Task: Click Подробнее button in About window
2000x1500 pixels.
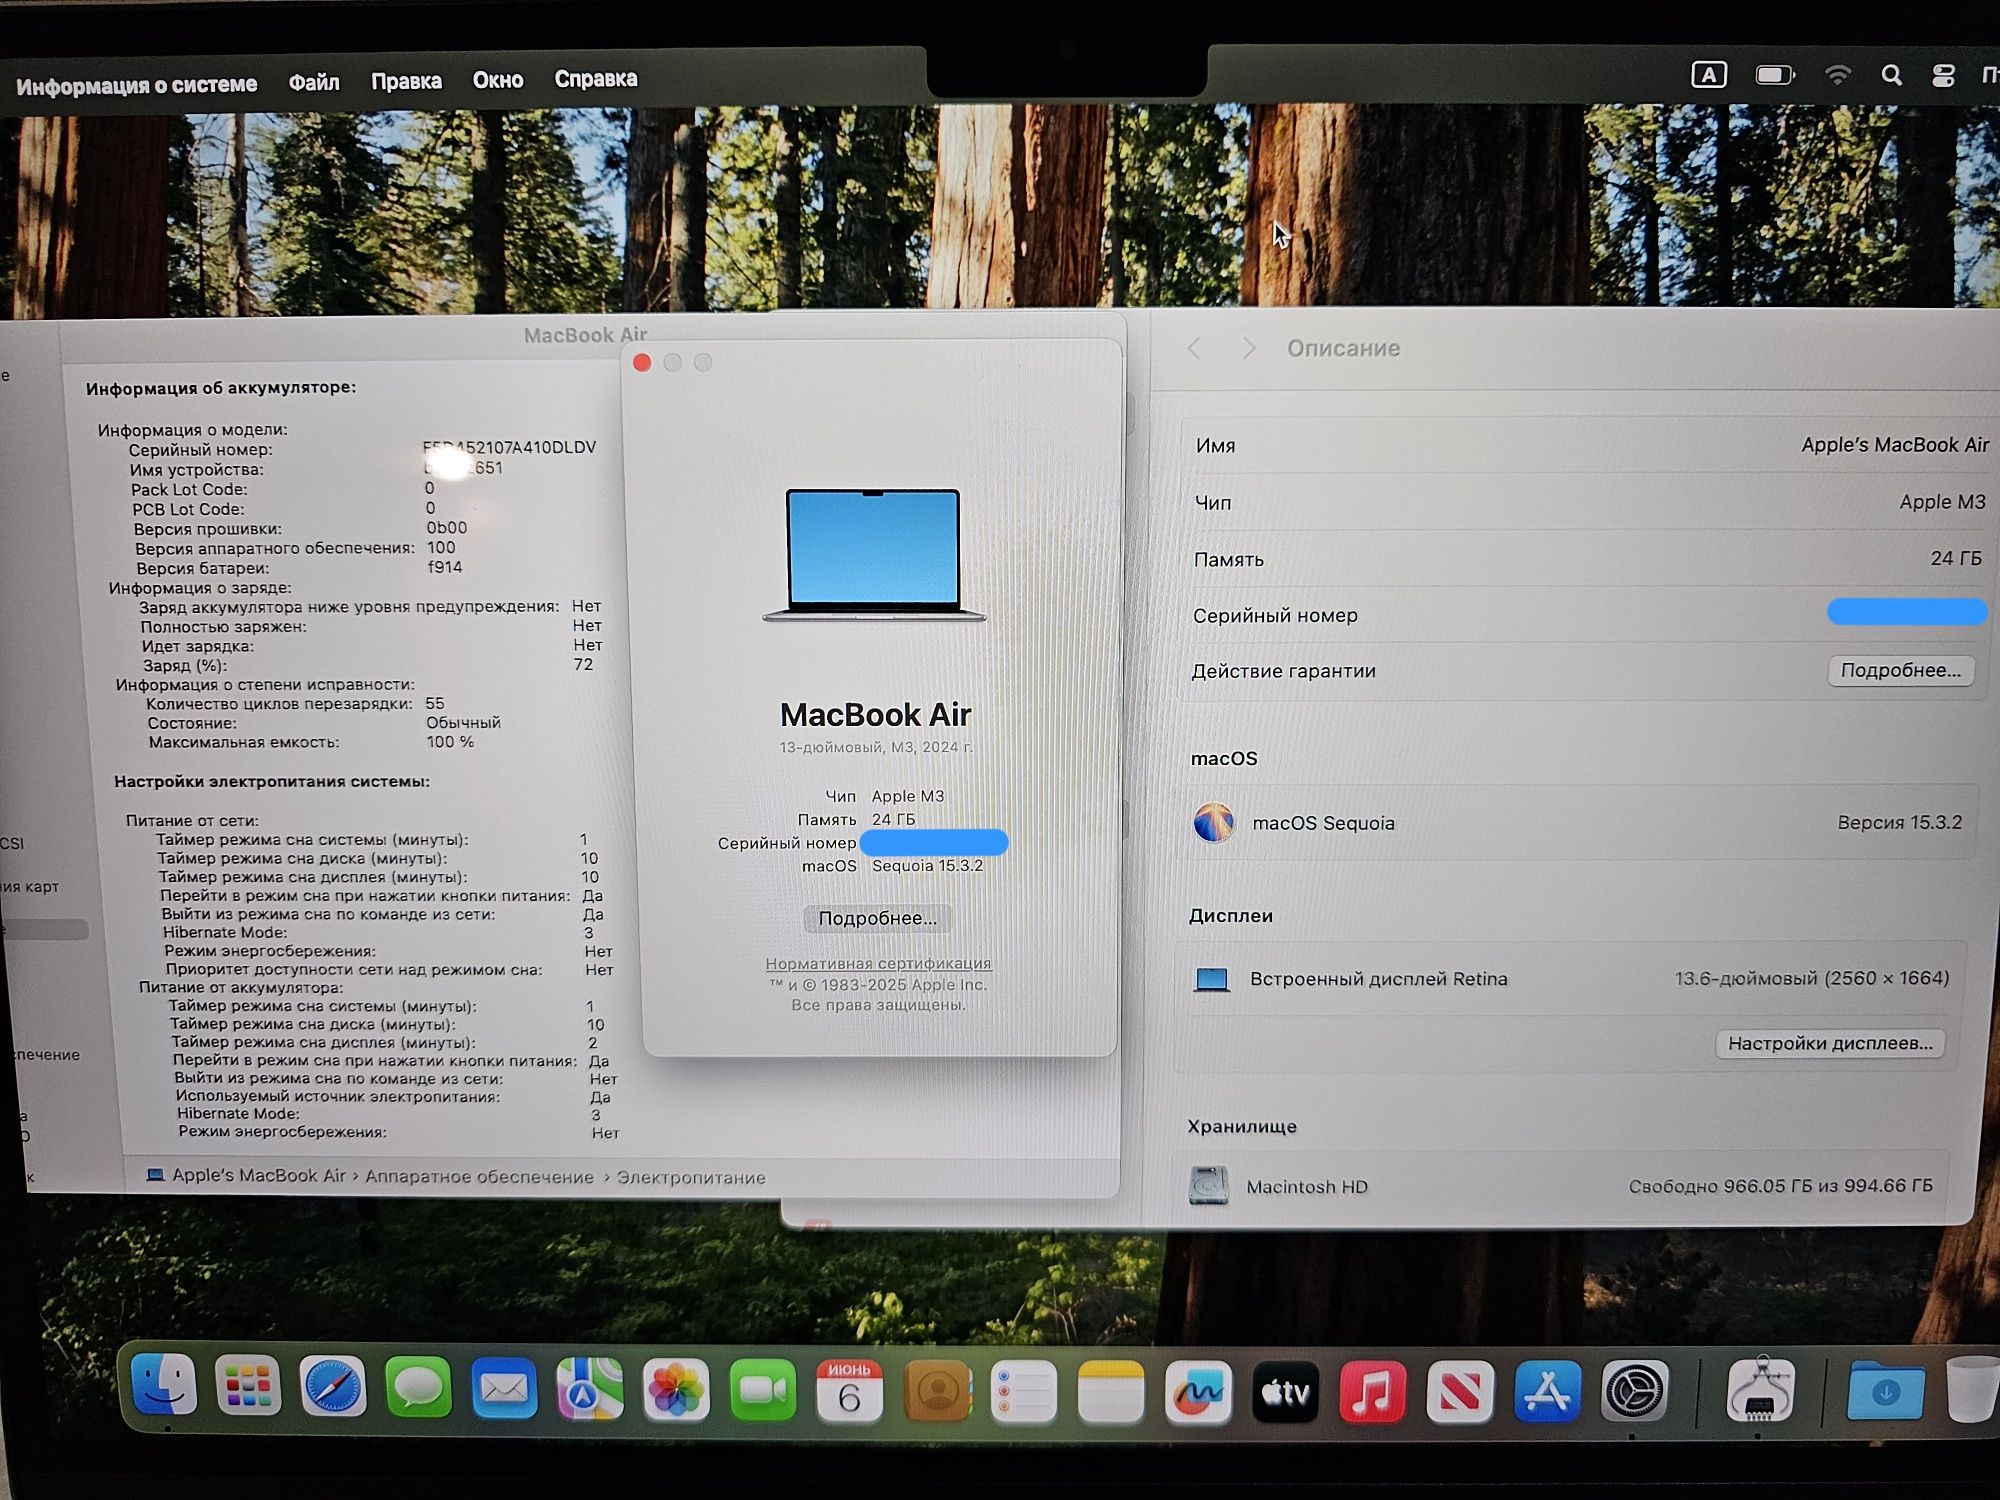Action: tap(878, 918)
